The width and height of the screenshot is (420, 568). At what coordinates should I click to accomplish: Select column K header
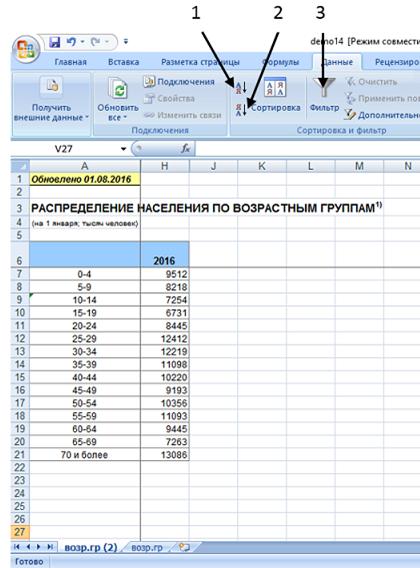(262, 166)
